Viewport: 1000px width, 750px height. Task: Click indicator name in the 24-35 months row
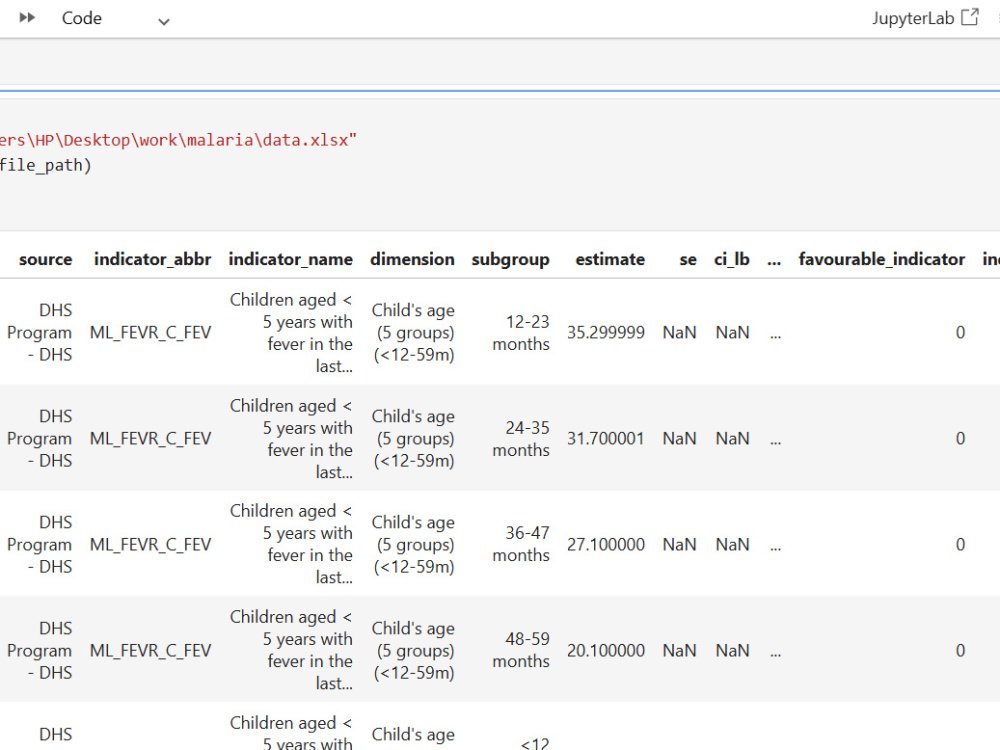pos(291,439)
